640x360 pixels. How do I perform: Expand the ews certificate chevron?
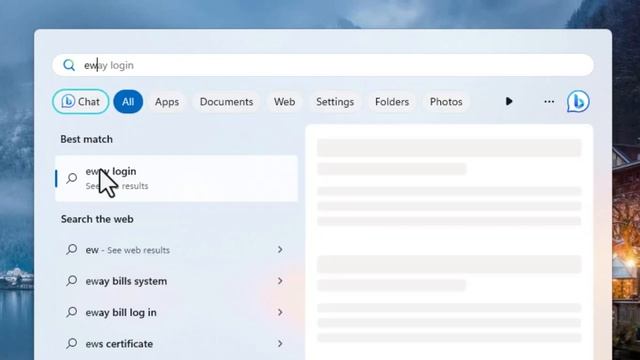[280, 344]
